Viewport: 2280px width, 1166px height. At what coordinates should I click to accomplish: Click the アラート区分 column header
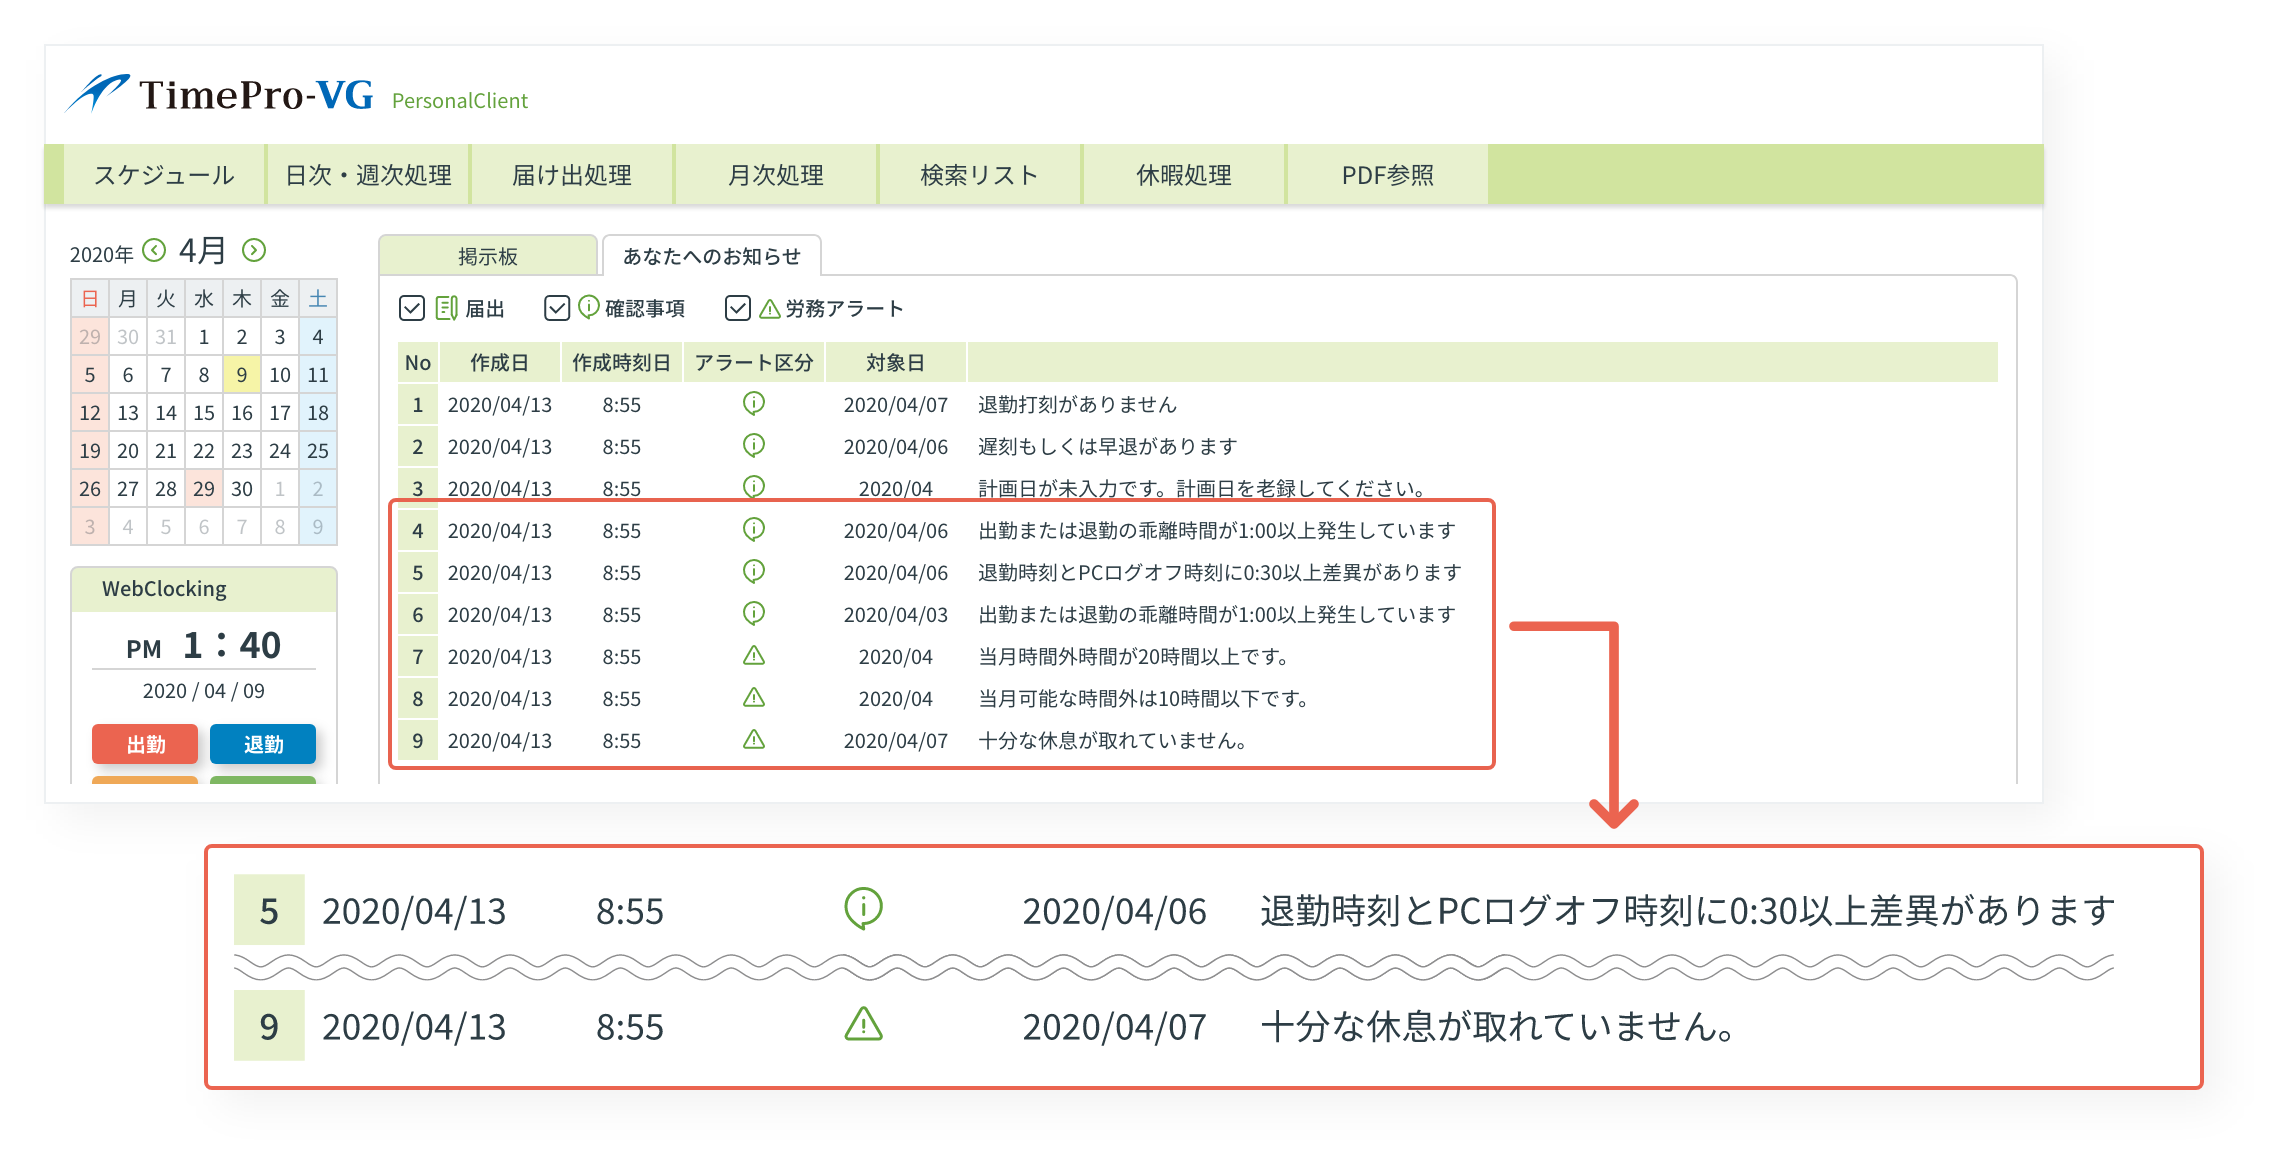tap(754, 362)
